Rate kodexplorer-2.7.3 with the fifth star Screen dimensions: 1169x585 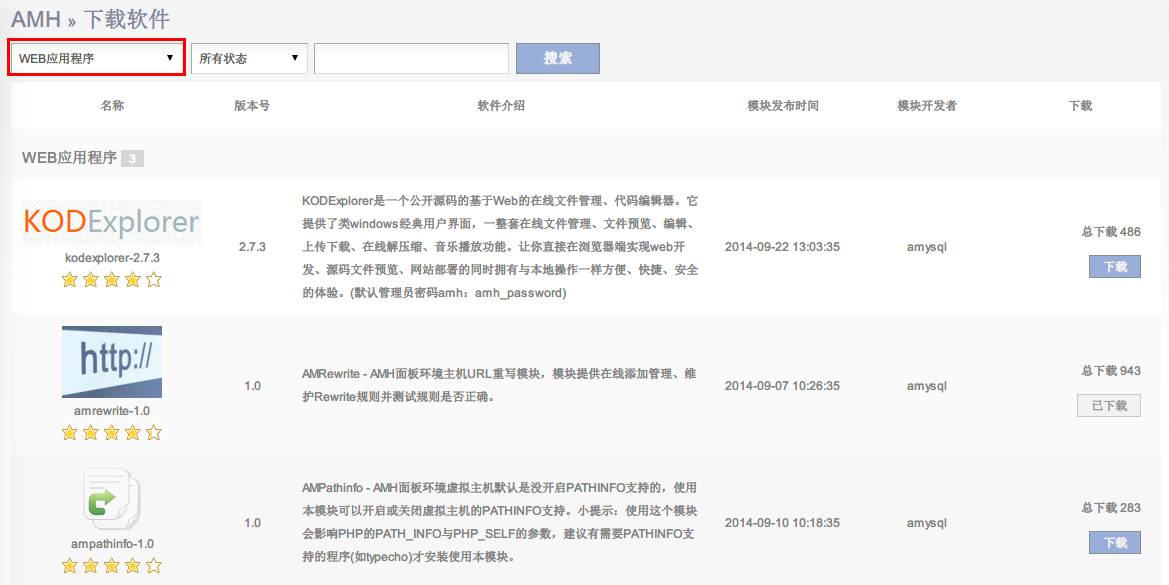click(x=153, y=280)
